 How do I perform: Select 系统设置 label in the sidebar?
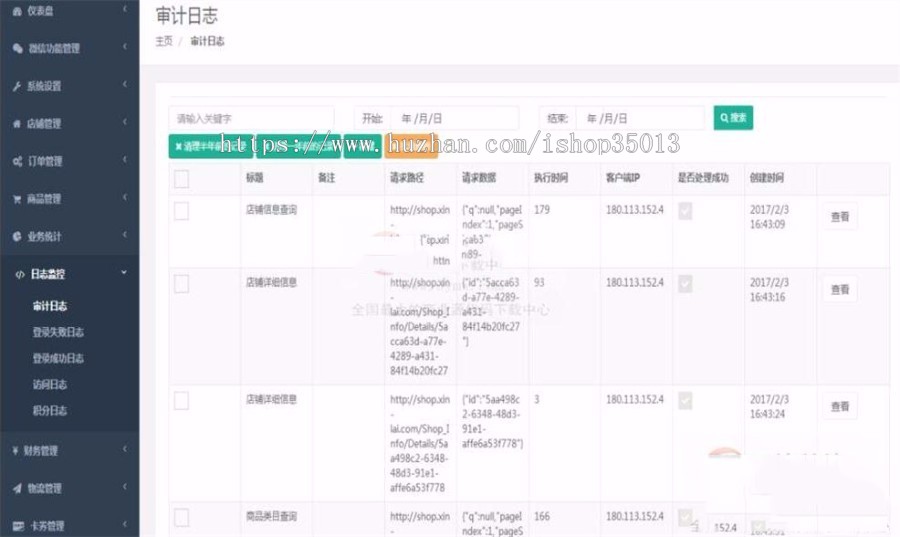point(44,87)
